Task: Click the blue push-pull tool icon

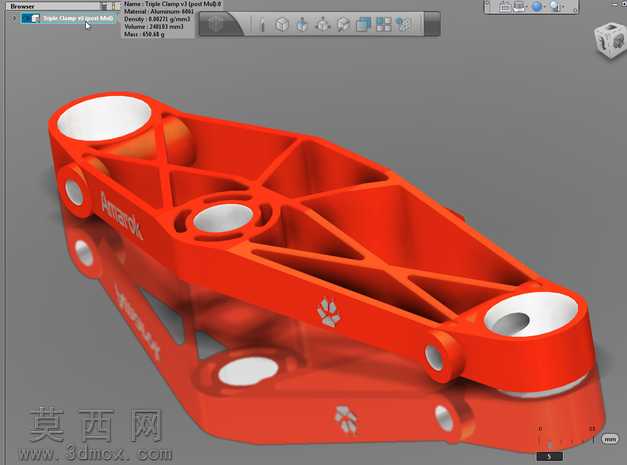Action: 302,25
